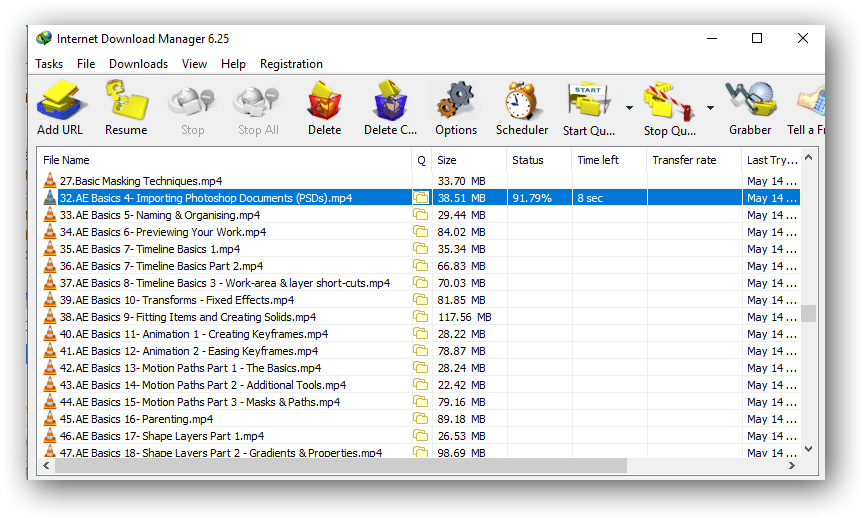This screenshot has width=864, height=518.
Task: Sort by Status column header
Action: pyautogui.click(x=539, y=160)
